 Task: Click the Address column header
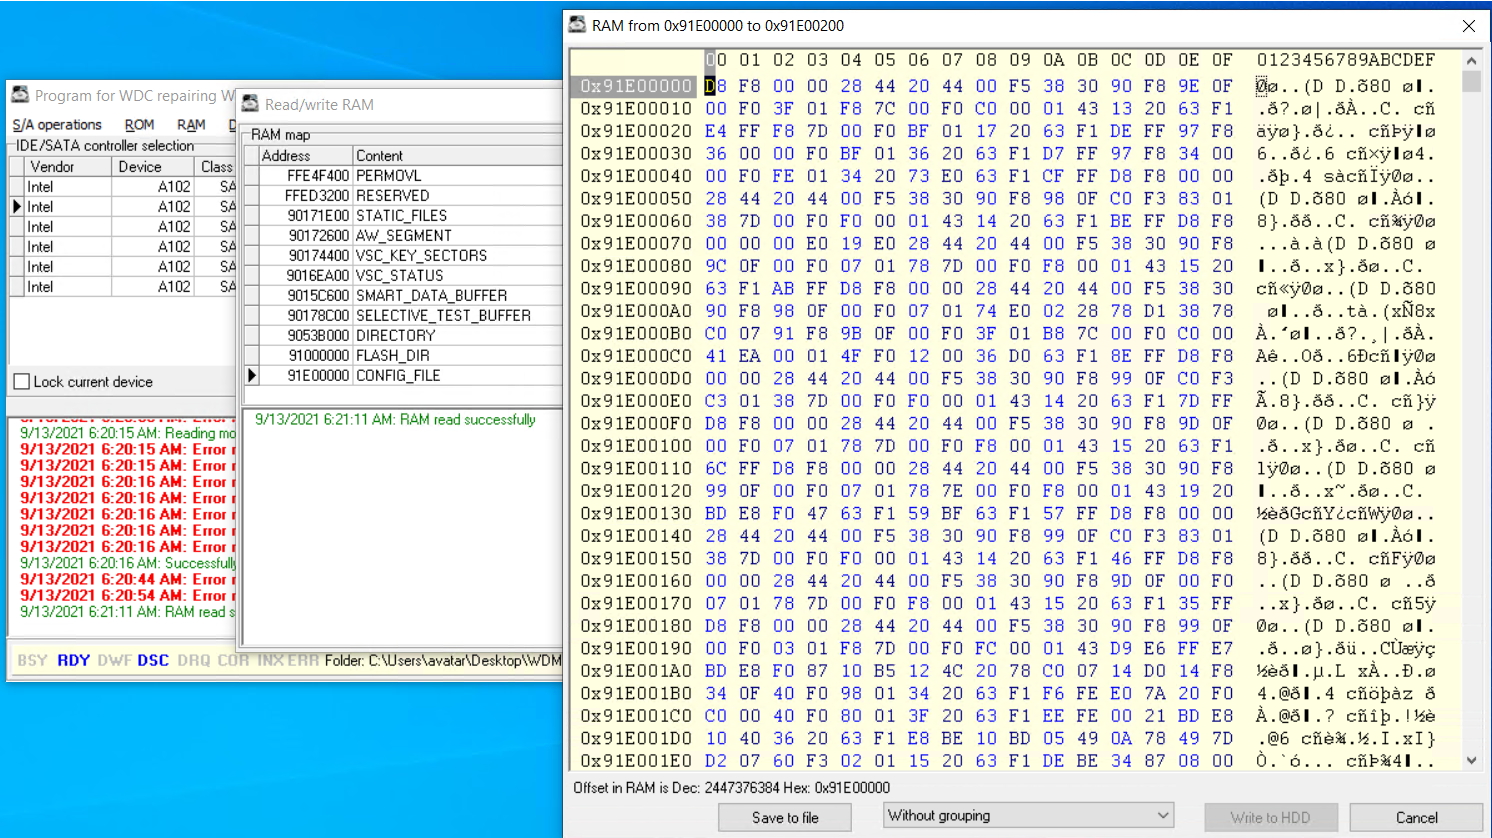[x=306, y=156]
